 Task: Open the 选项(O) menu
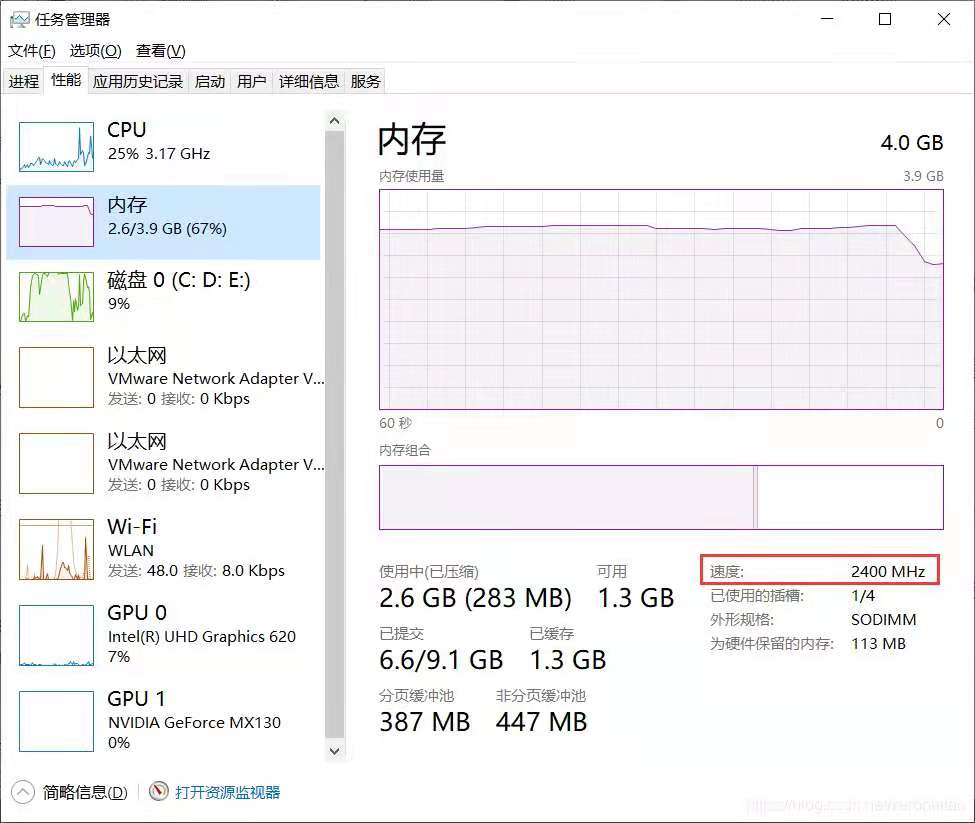click(95, 51)
